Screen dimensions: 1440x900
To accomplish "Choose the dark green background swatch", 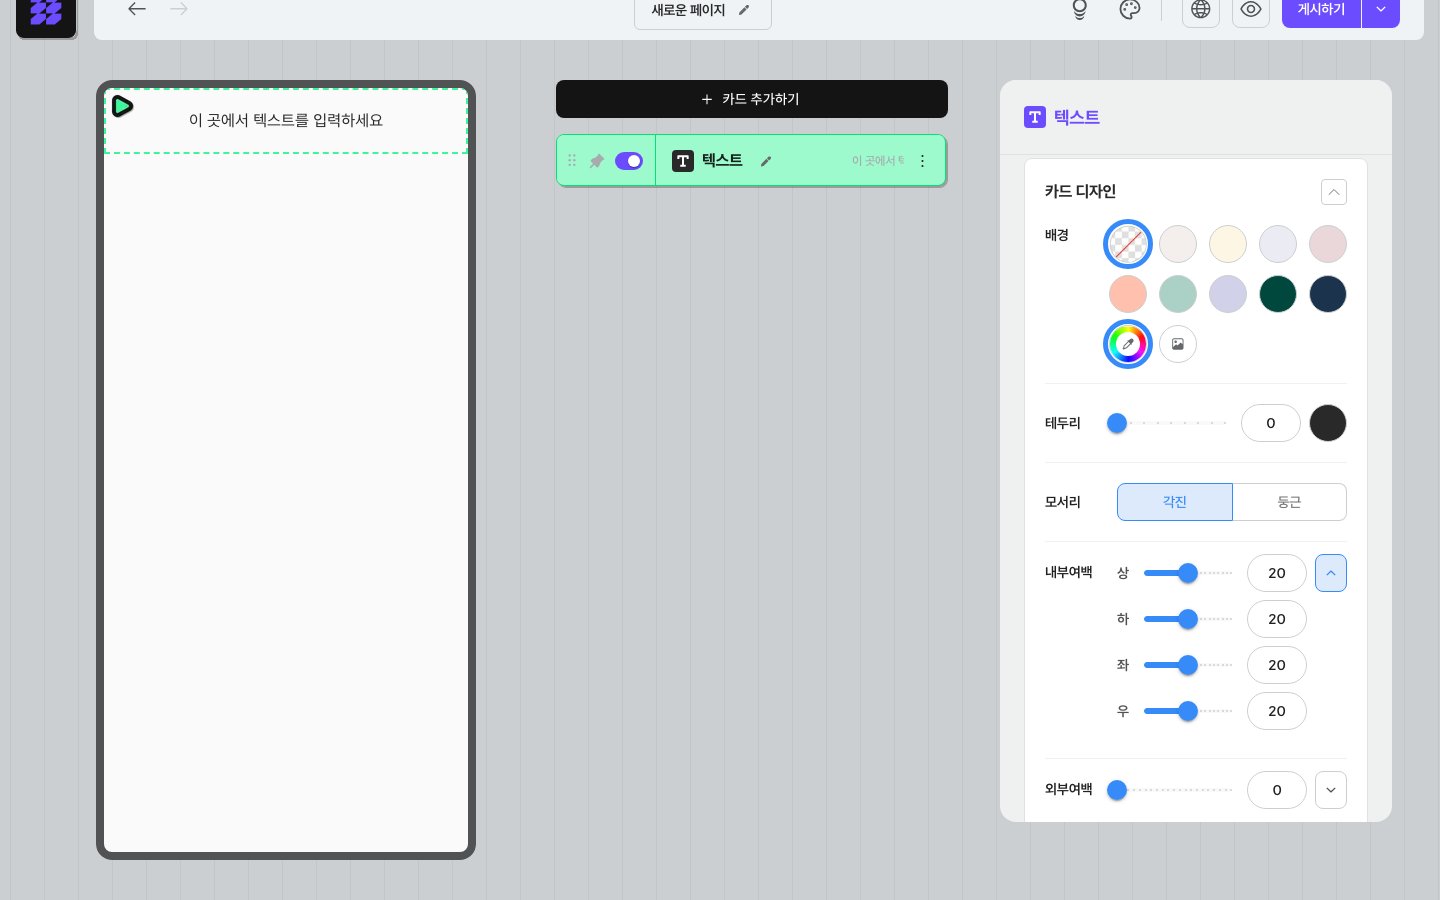I will pyautogui.click(x=1278, y=294).
